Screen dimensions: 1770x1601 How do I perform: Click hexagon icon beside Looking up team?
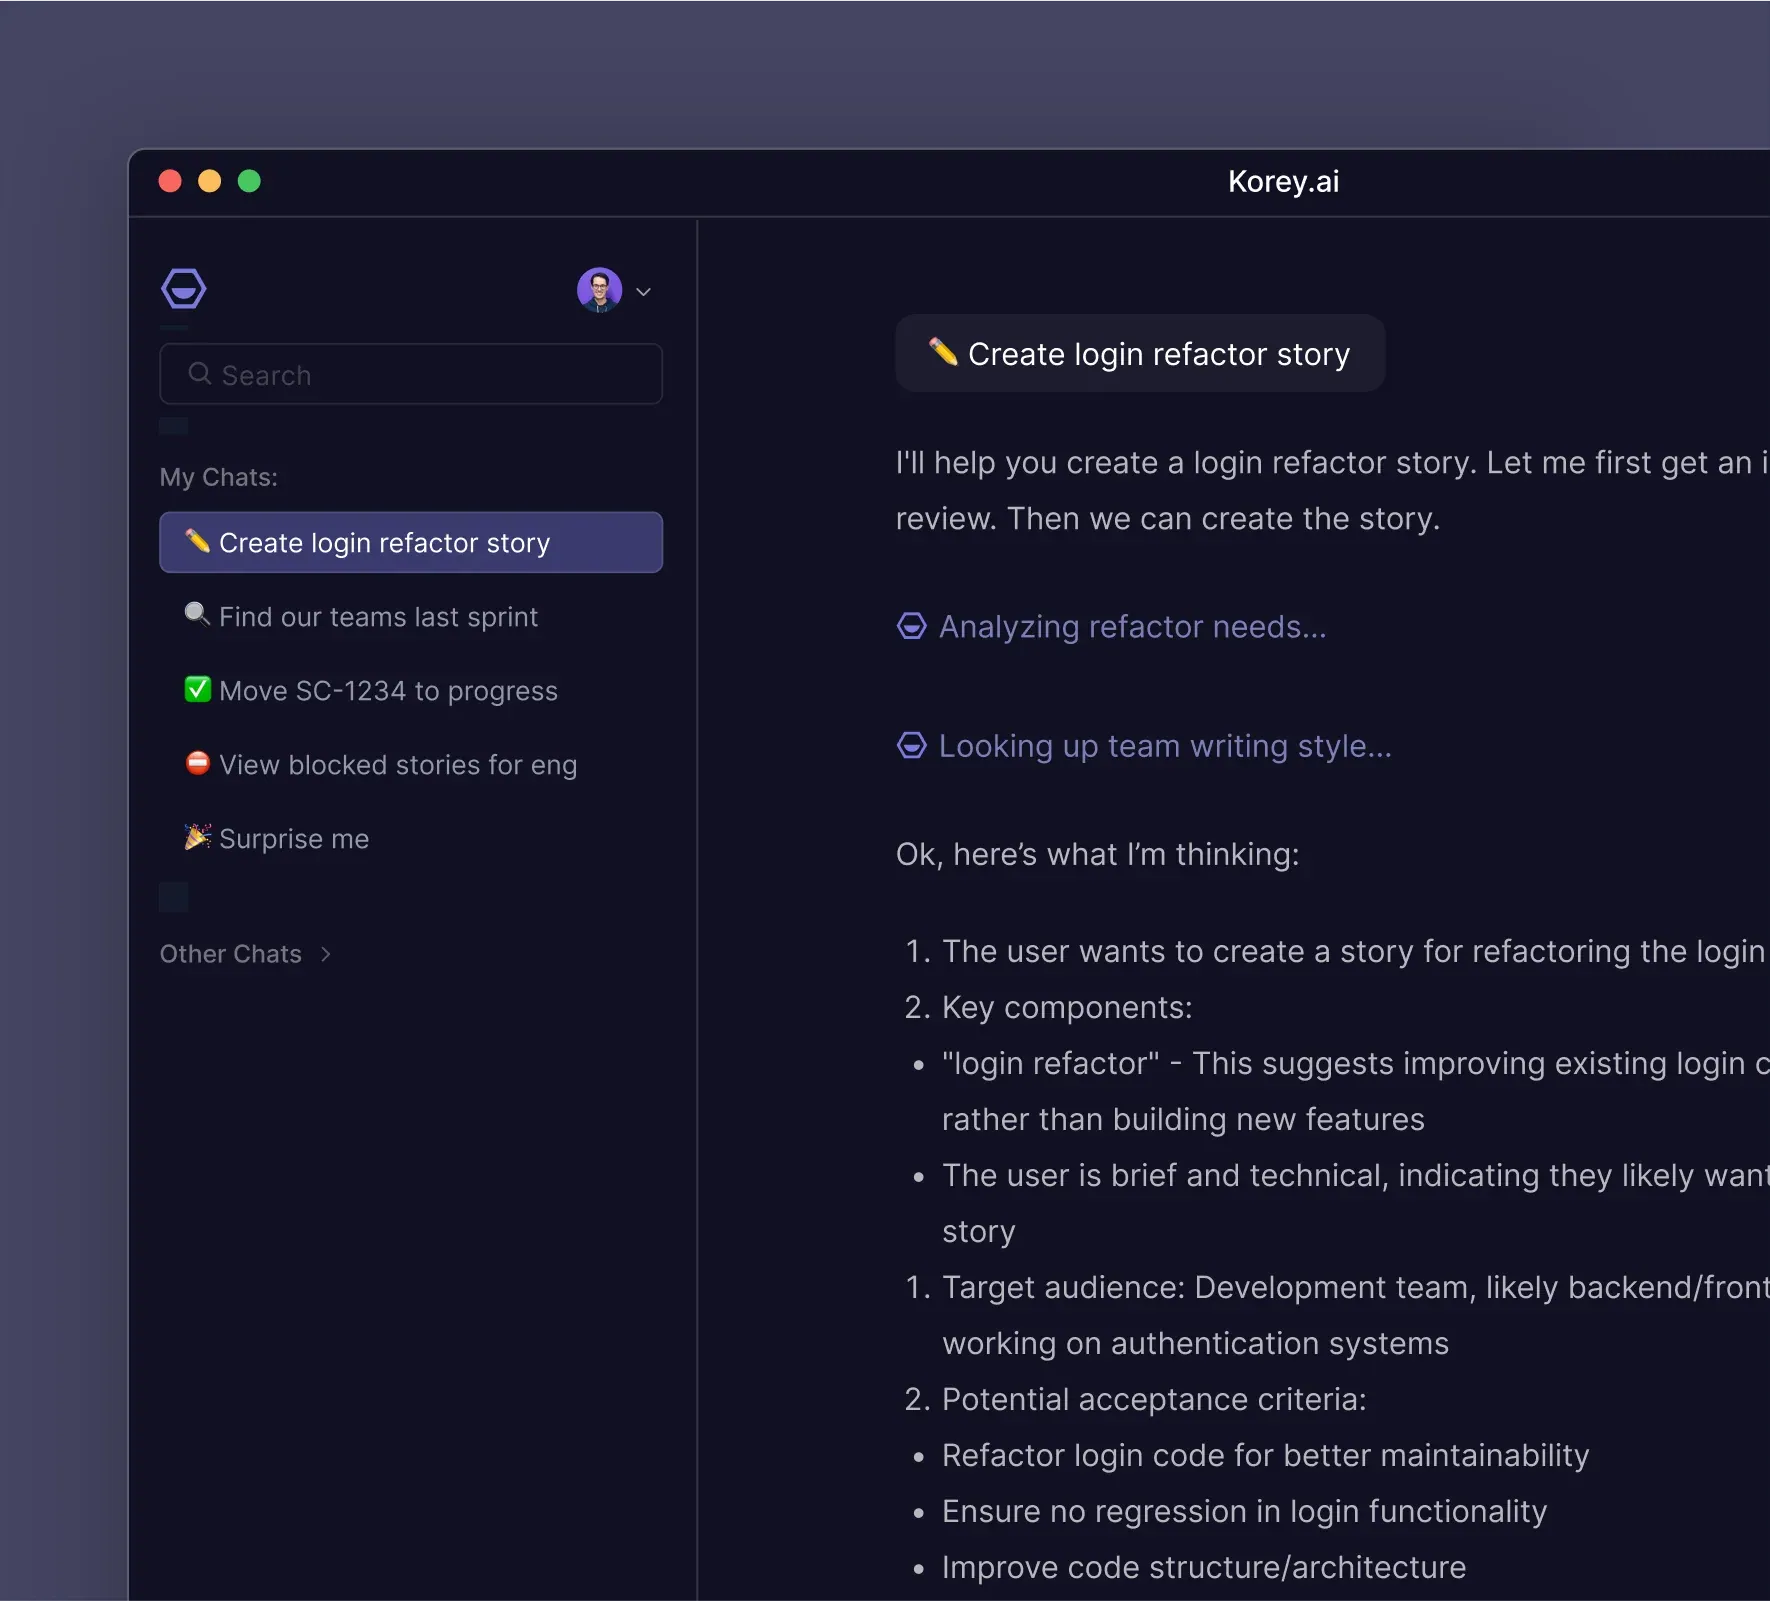911,746
